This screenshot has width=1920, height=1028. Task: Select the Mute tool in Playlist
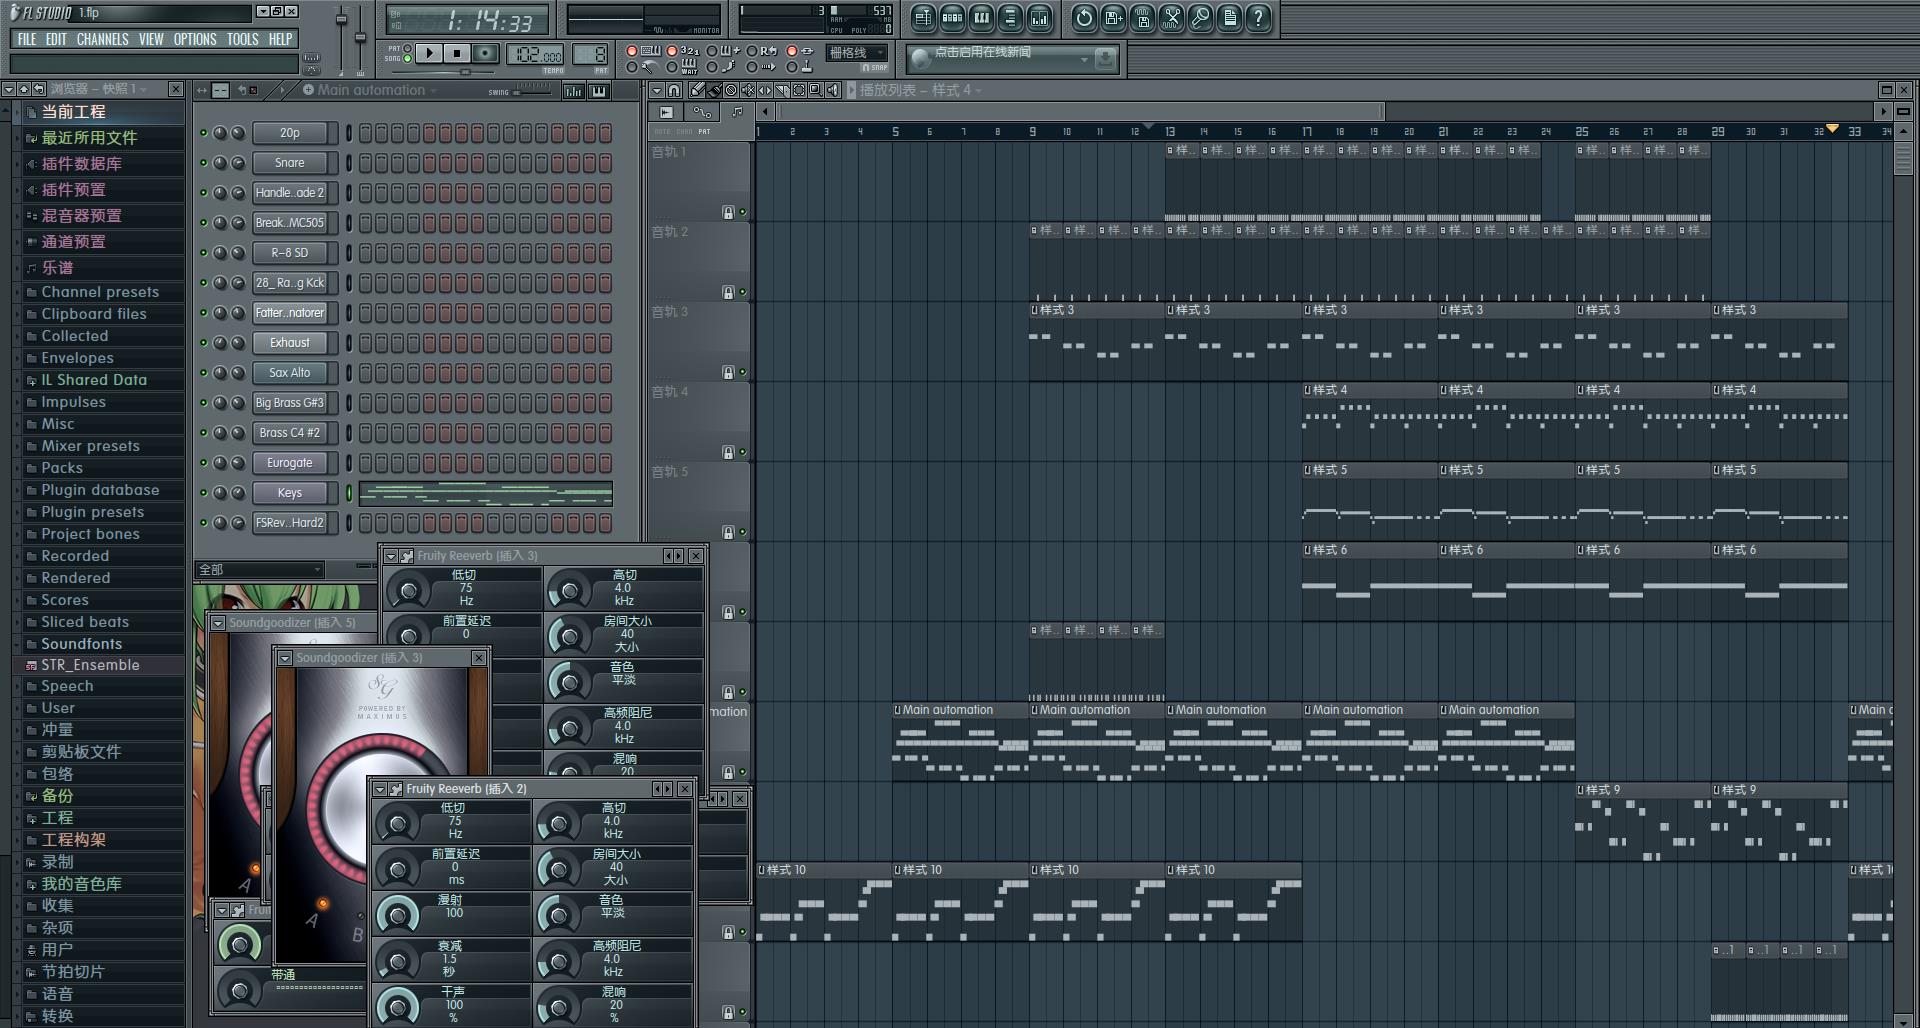[748, 90]
